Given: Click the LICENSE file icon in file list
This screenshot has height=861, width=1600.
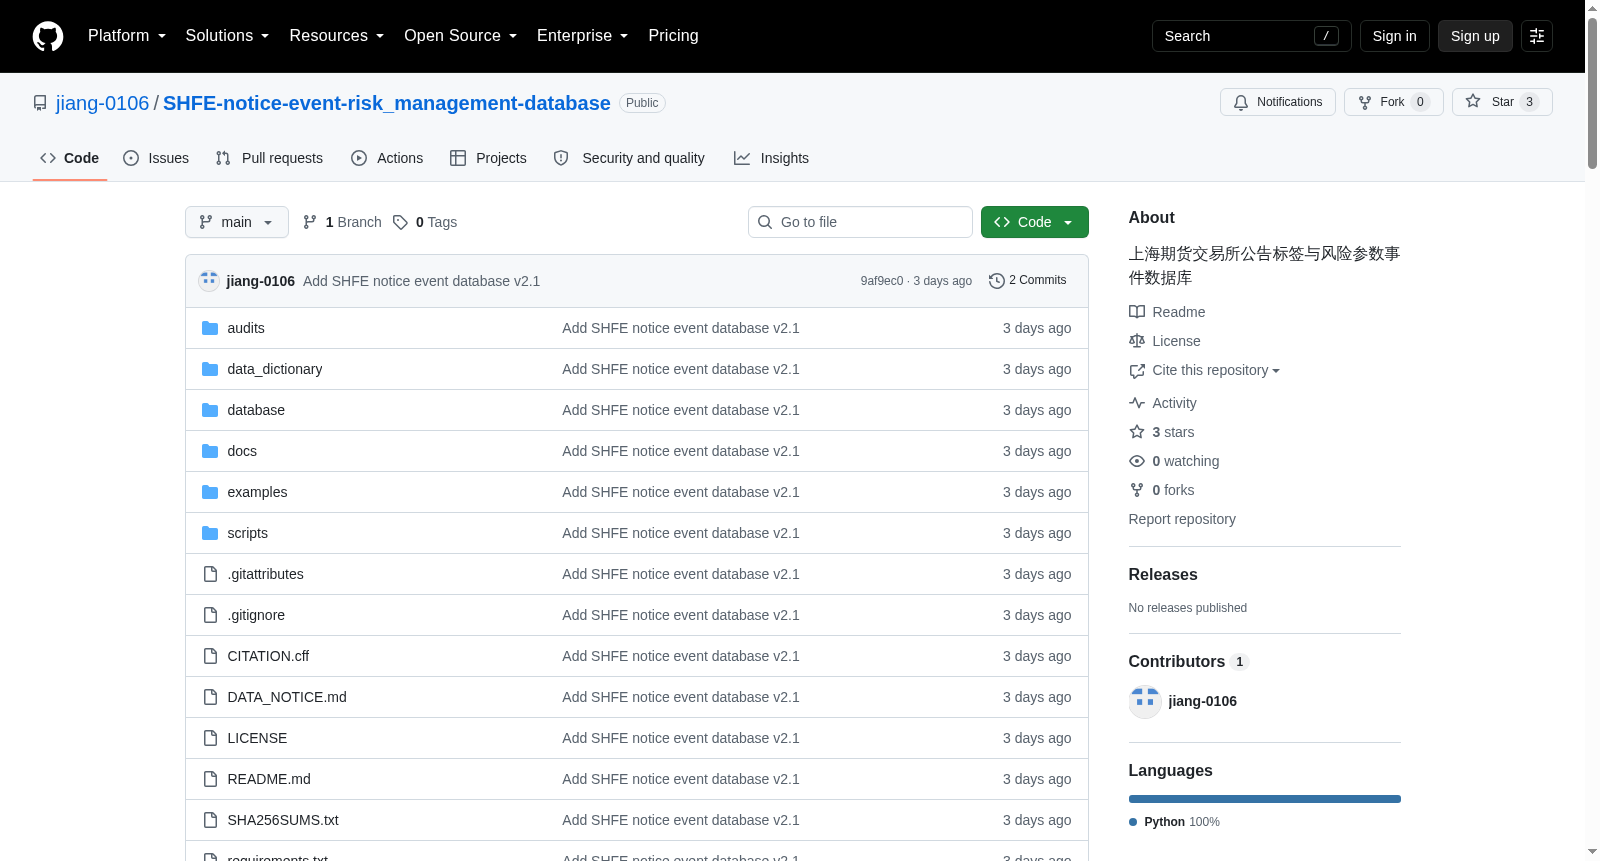Looking at the screenshot, I should coord(210,738).
